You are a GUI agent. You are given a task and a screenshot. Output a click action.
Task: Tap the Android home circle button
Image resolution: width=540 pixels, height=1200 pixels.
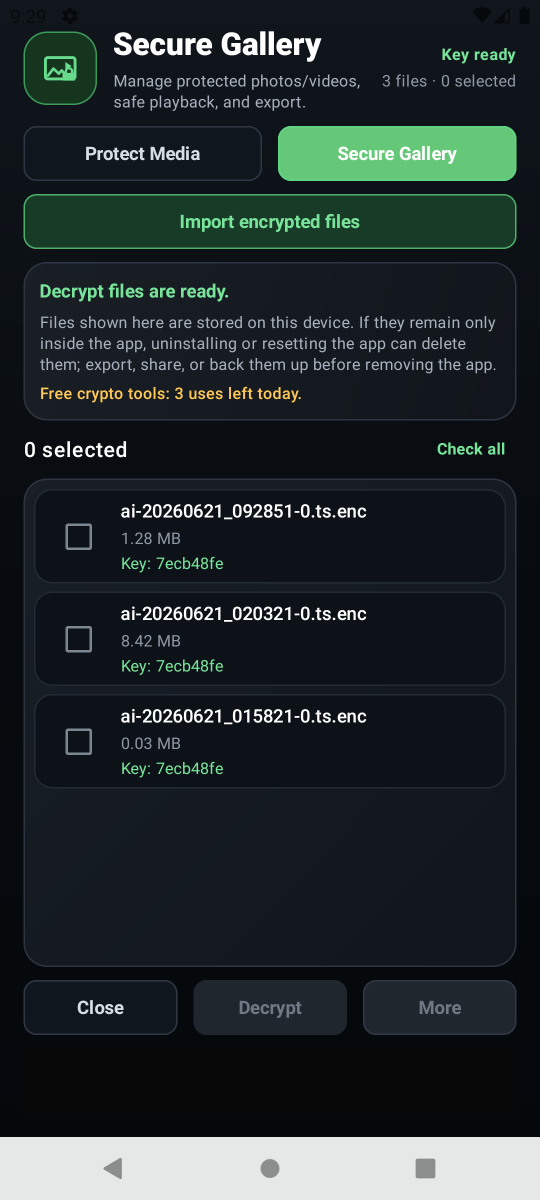pyautogui.click(x=270, y=1168)
